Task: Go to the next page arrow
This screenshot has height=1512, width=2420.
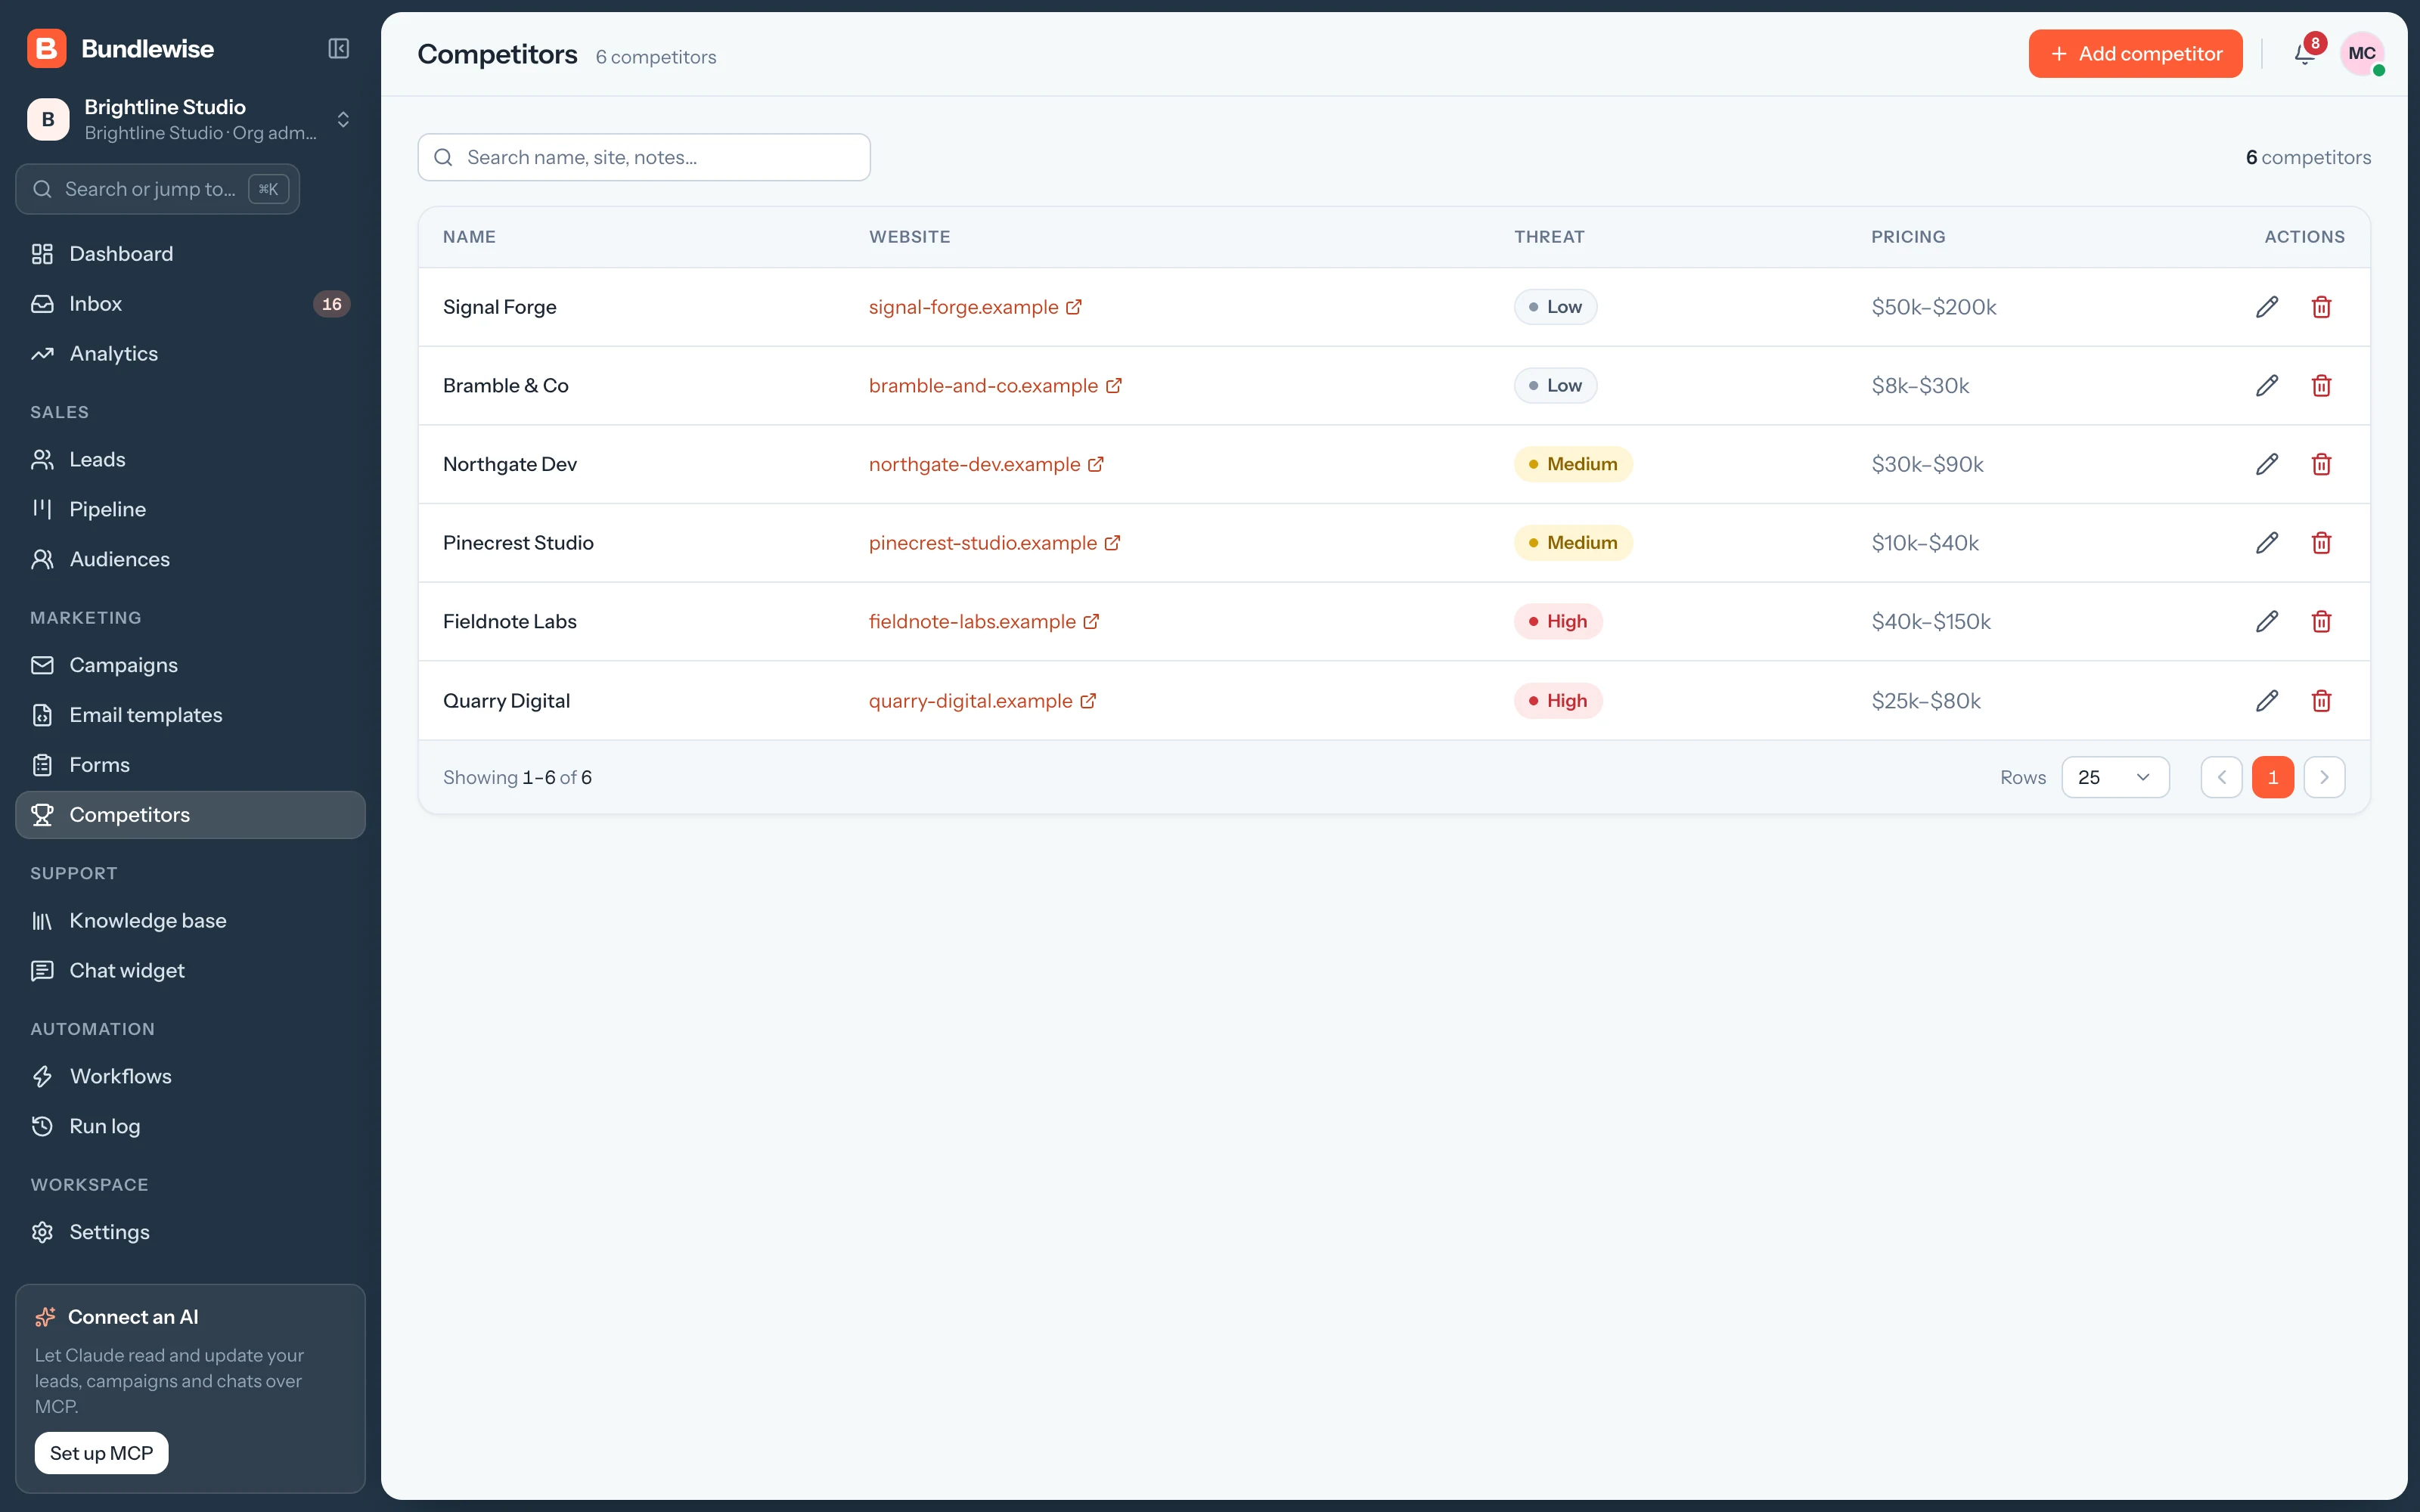Action: [2324, 777]
